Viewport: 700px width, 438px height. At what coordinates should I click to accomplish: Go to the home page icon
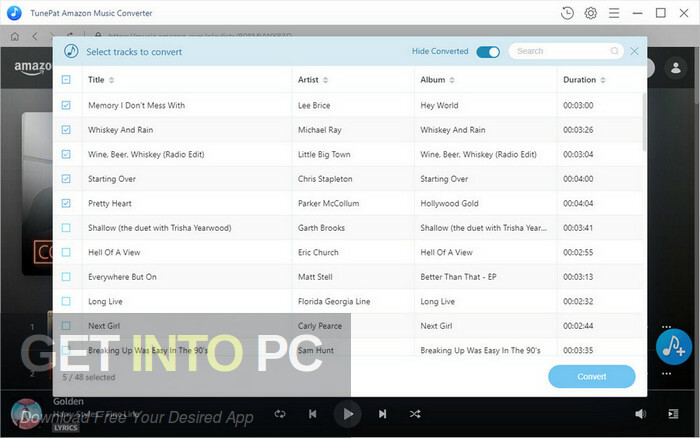(15, 36)
